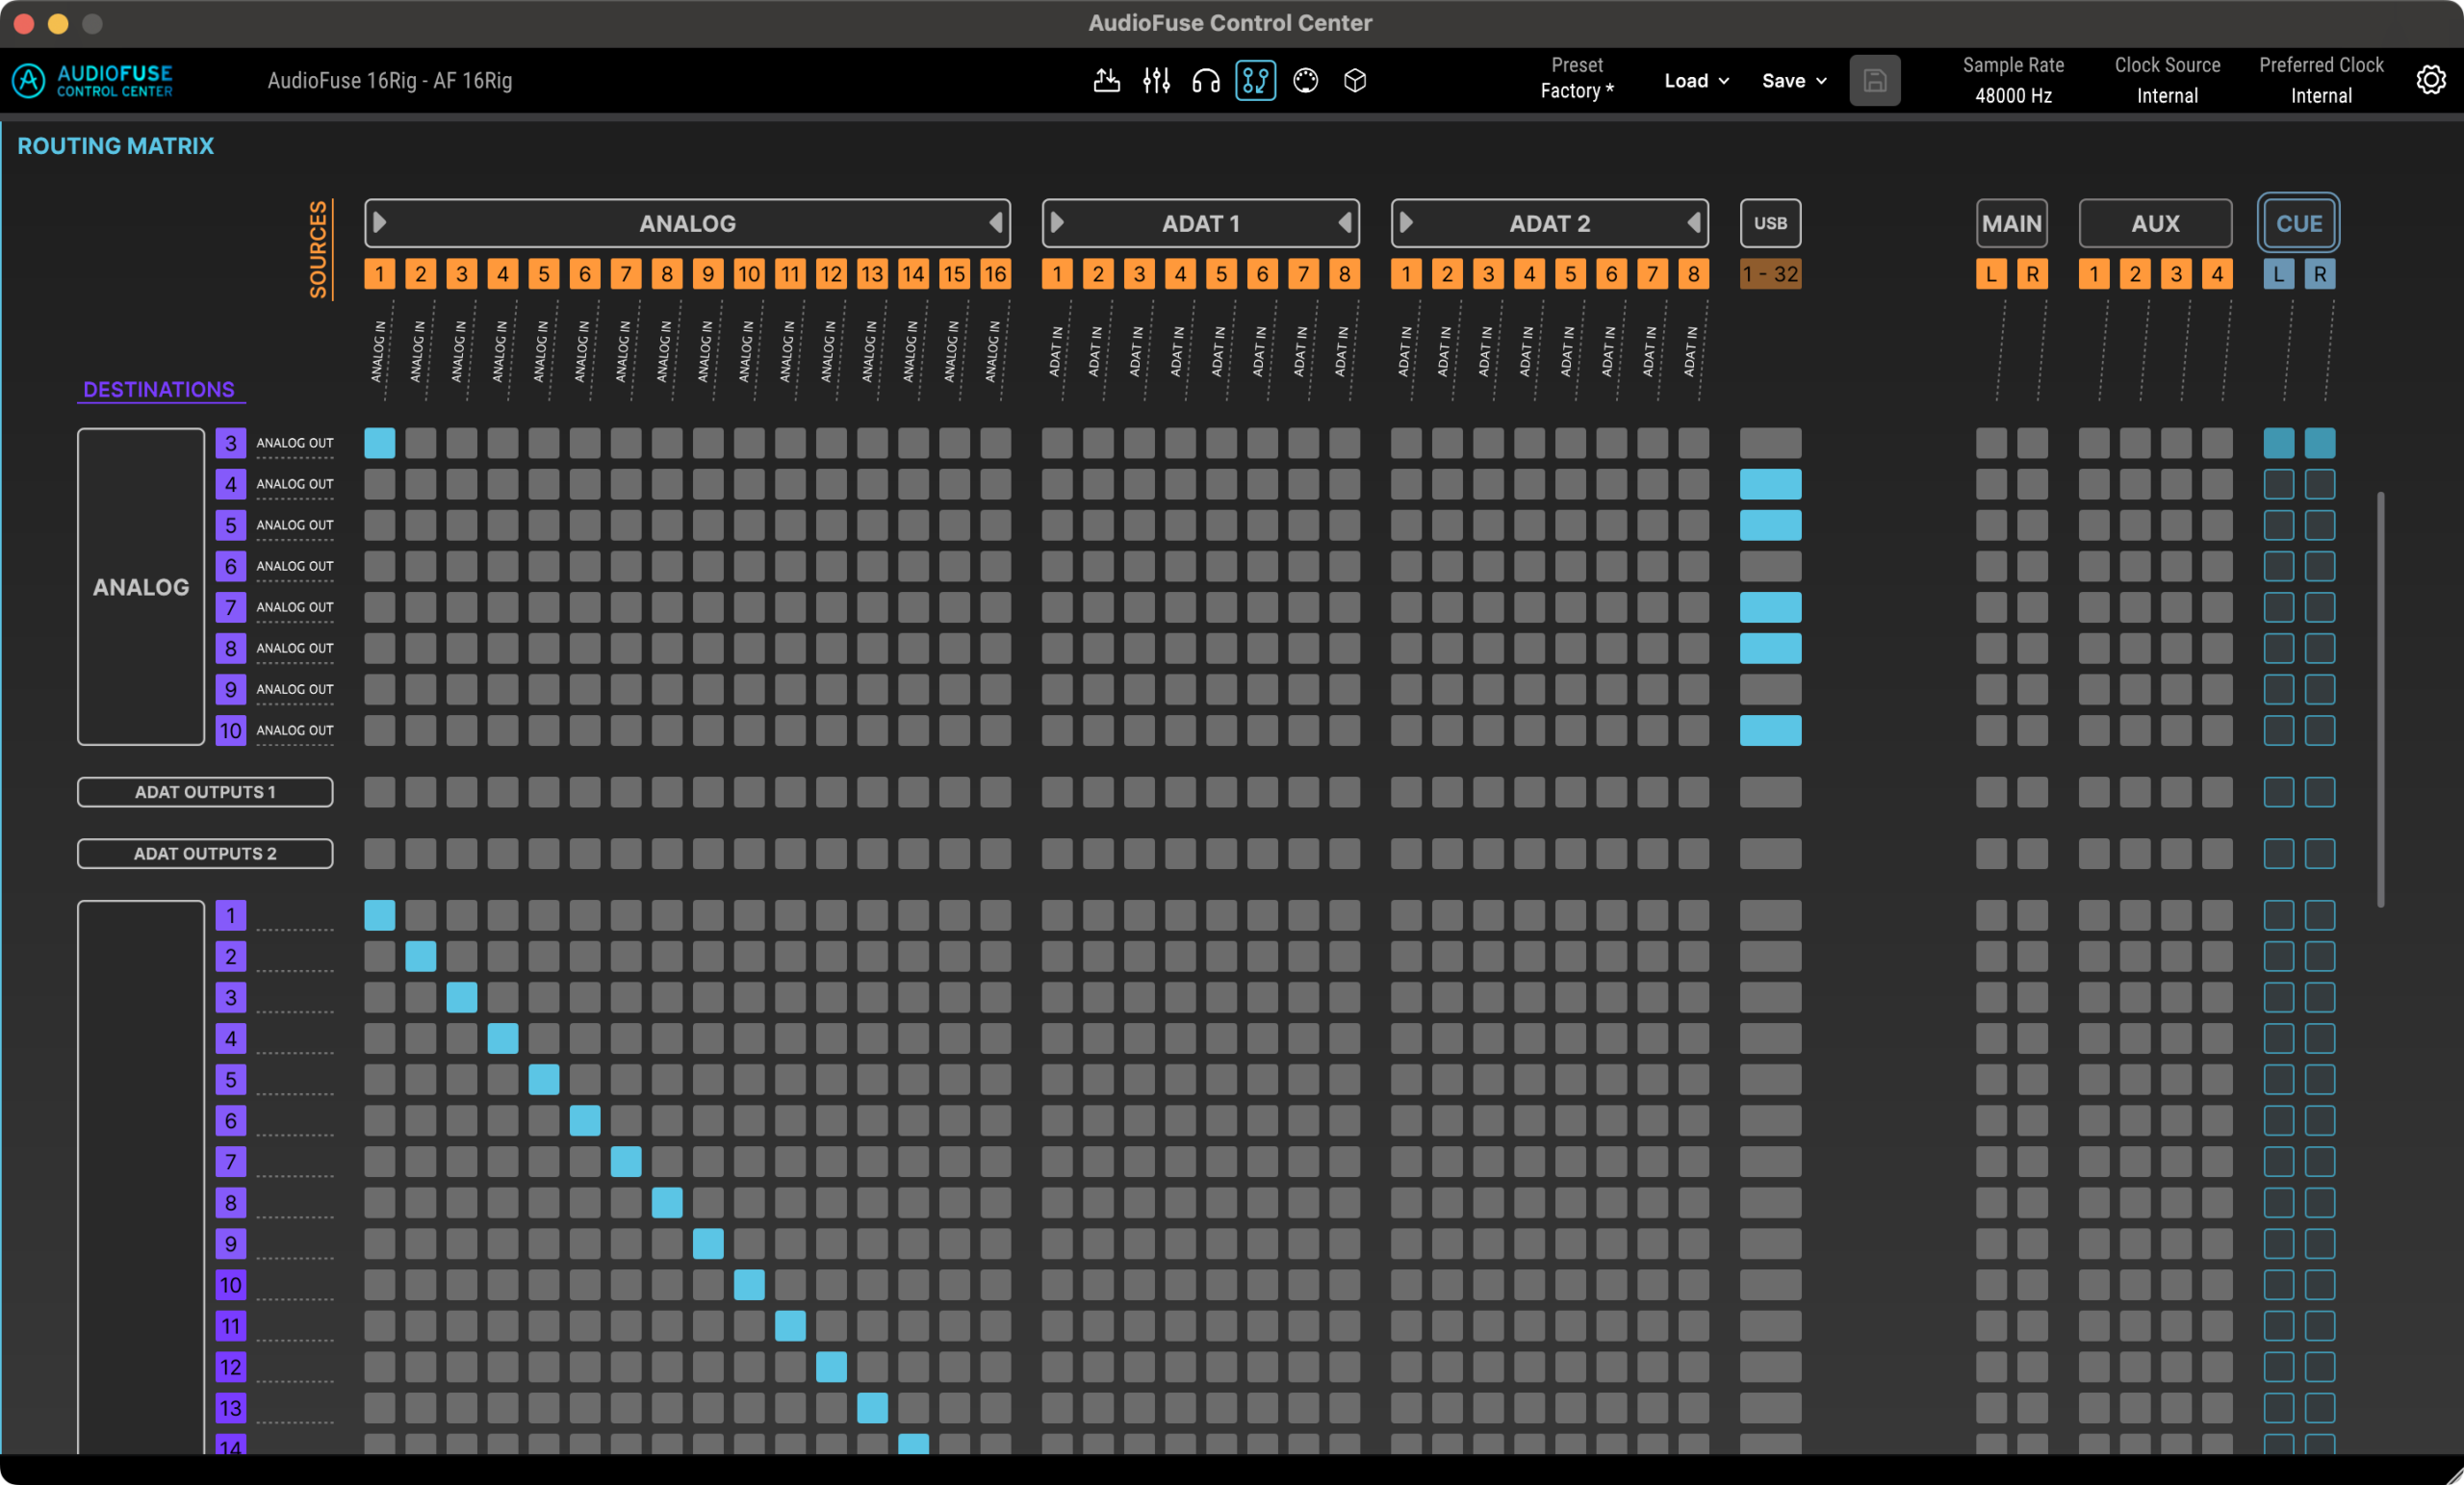Click ADAT 2 source badge number 8

[x=1693, y=274]
